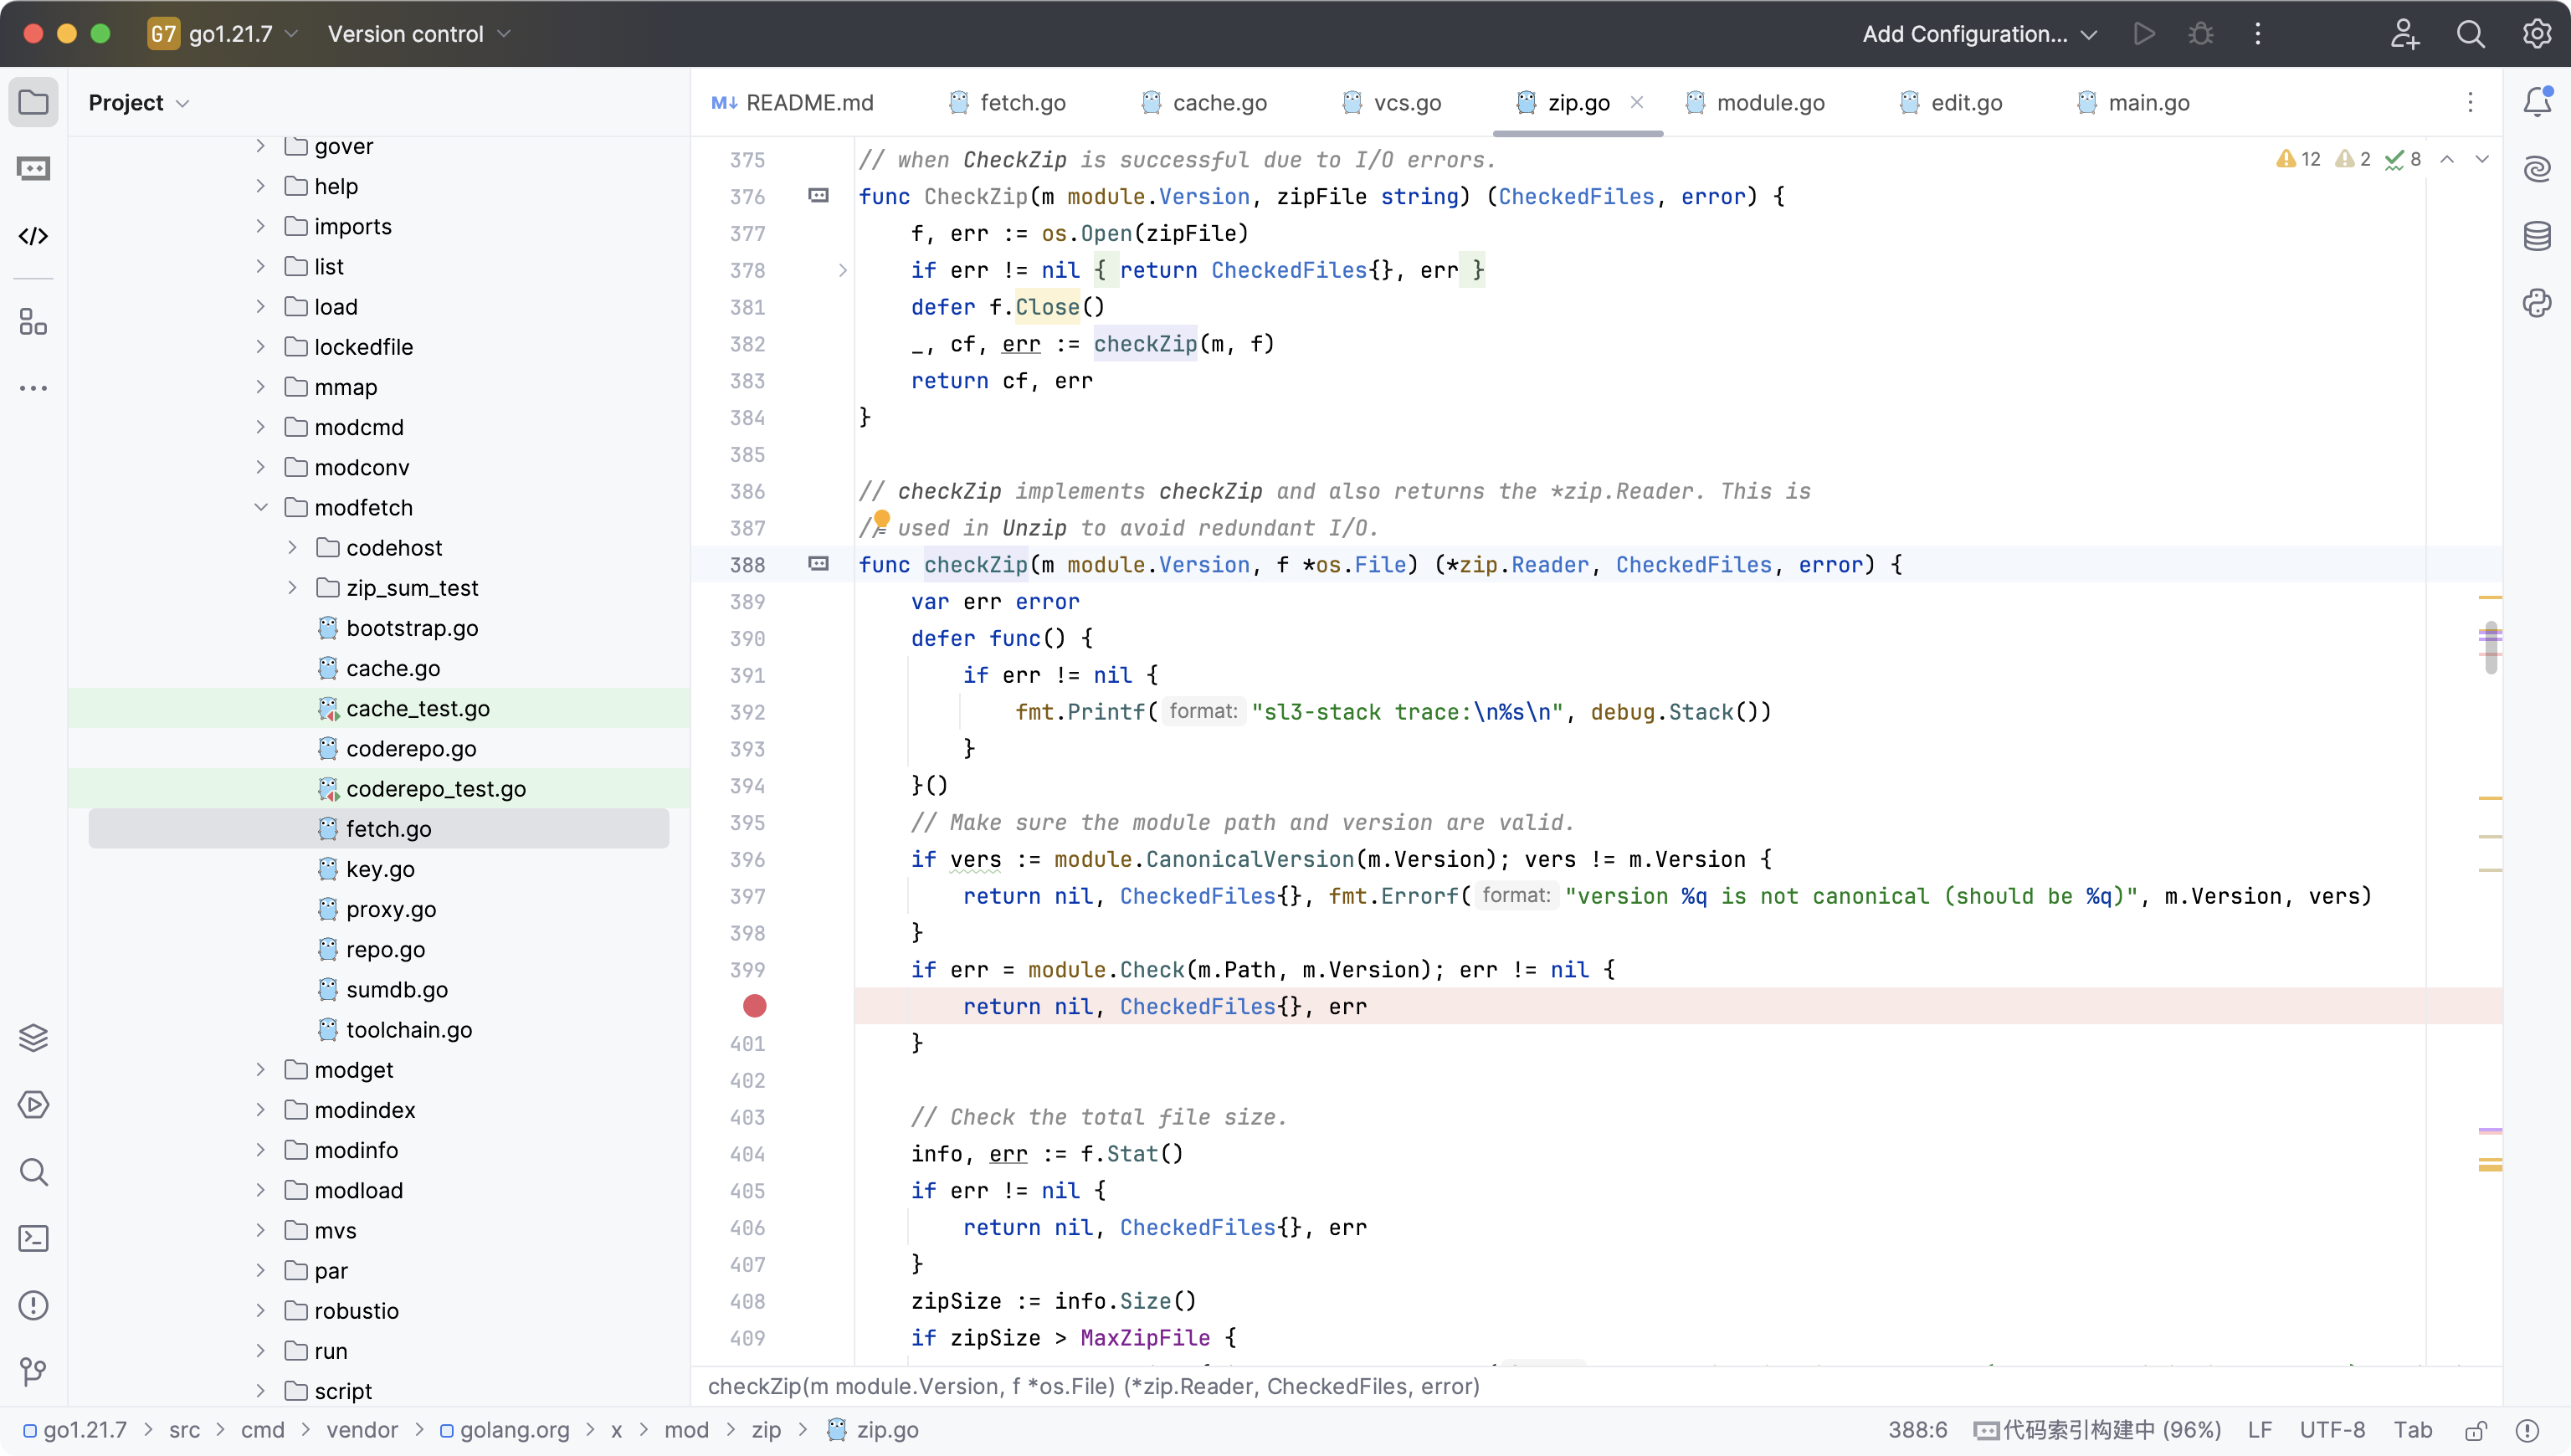Go to previous highlighted error arrow
Viewport: 2571px width, 1456px height.
click(2447, 159)
